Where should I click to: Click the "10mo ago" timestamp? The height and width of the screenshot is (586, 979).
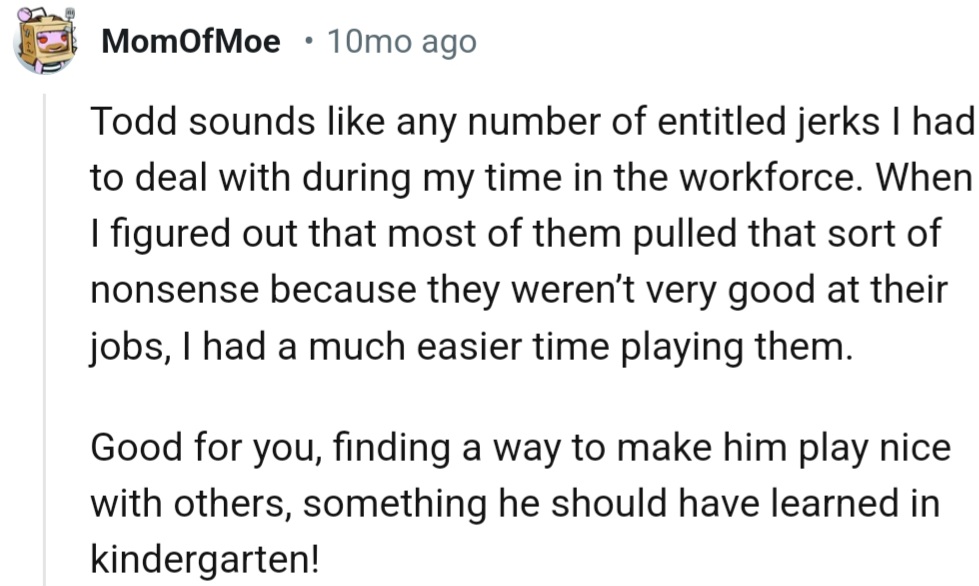point(401,43)
